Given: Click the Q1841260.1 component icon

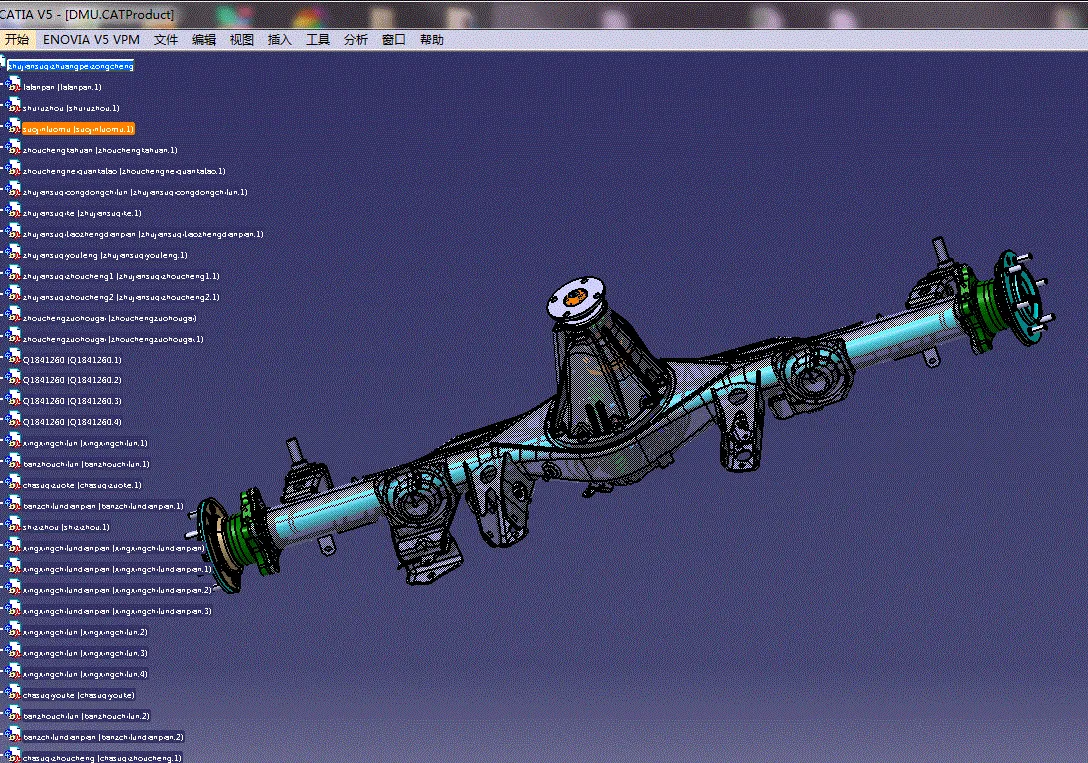Looking at the screenshot, I should [14, 358].
